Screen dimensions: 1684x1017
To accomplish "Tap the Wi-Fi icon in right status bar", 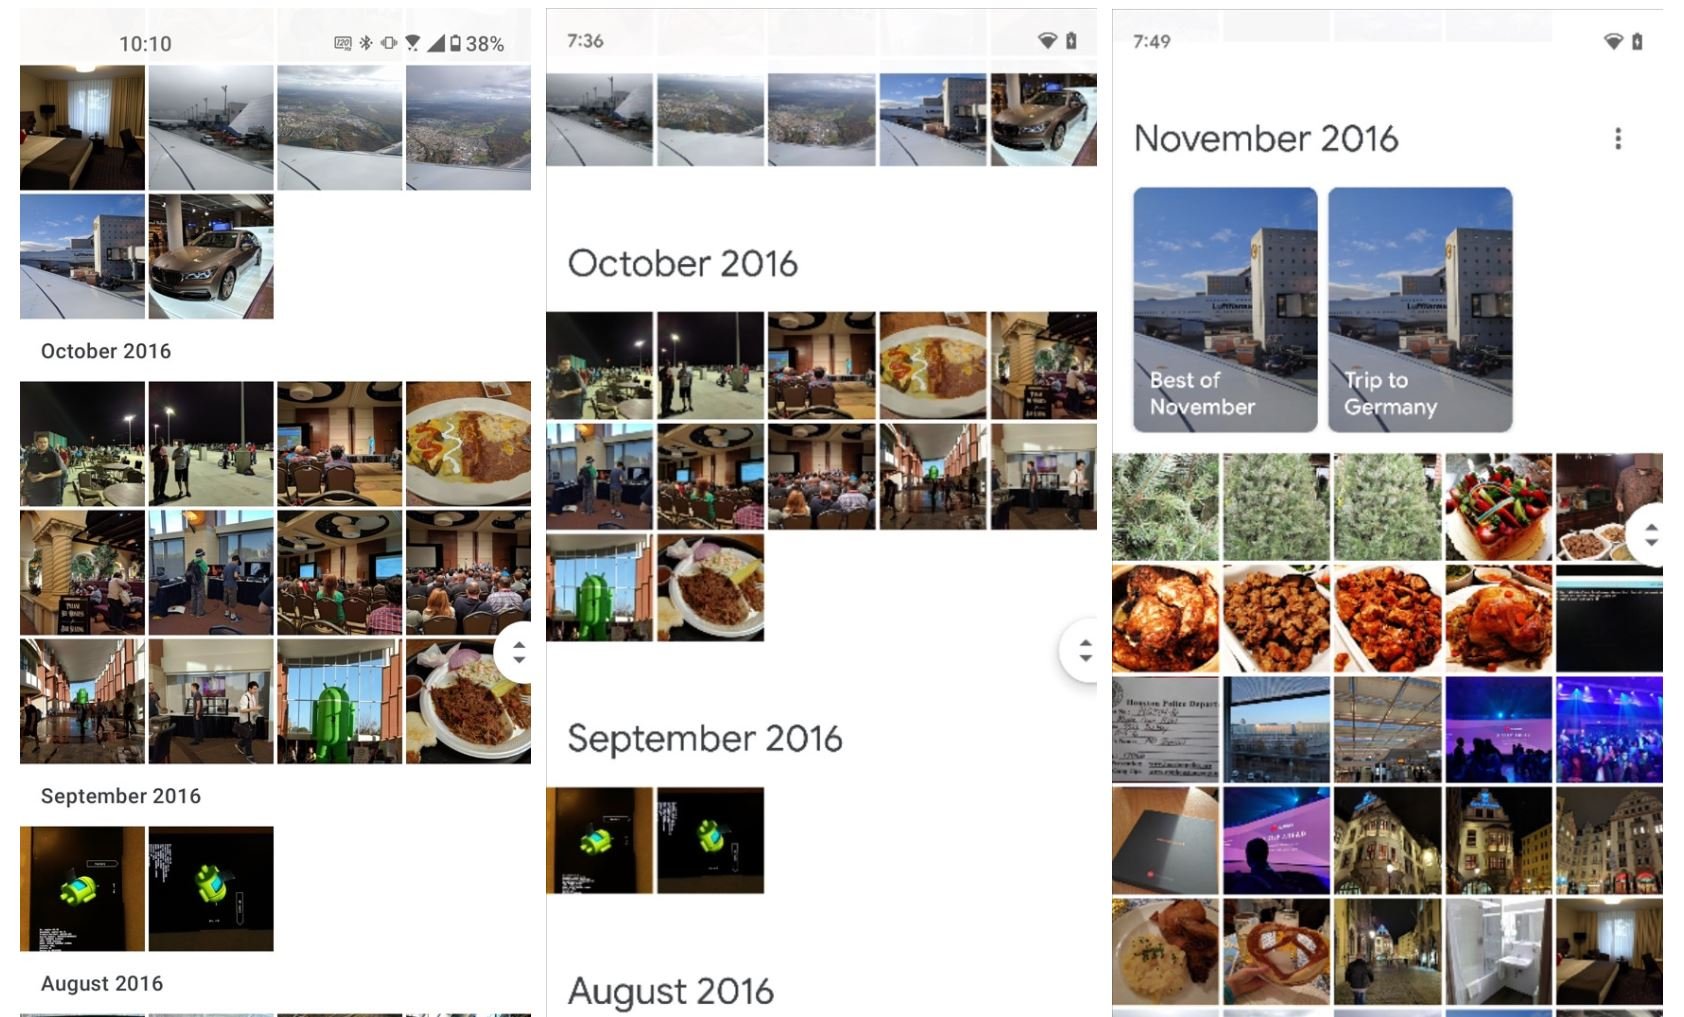I will 1613,41.
